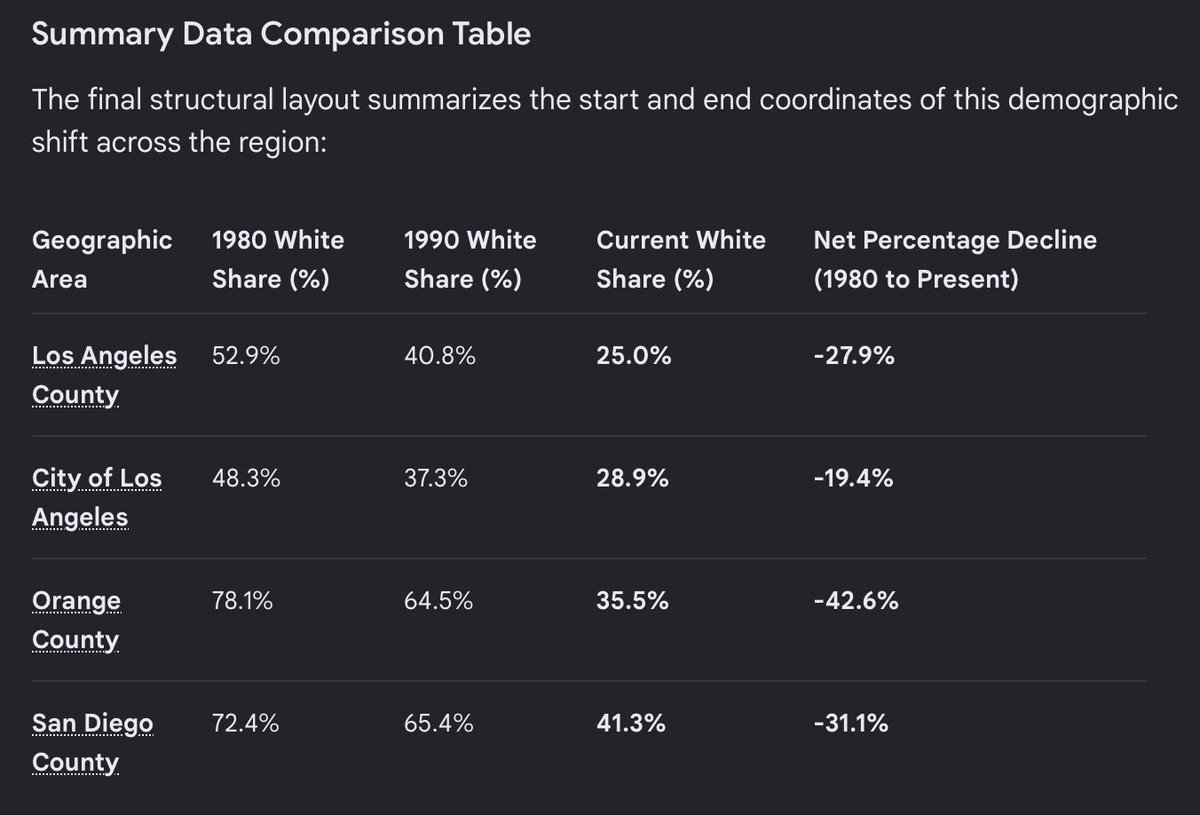Select the bold 28.9% current share cell
This screenshot has height=815, width=1200.
(633, 479)
